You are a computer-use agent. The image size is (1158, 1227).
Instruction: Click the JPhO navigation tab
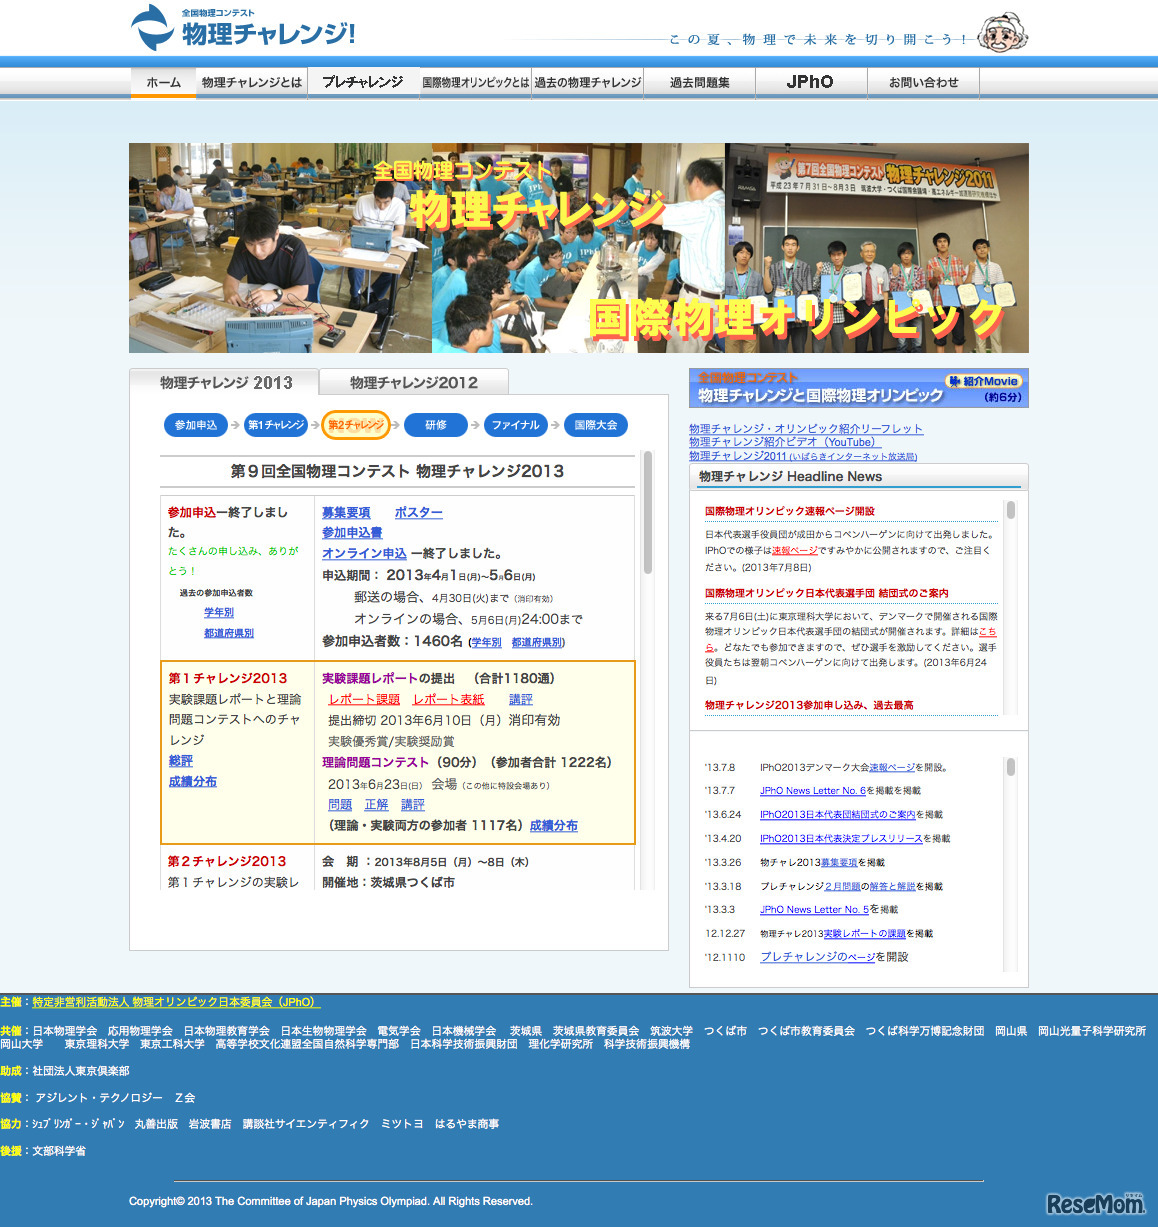point(811,83)
